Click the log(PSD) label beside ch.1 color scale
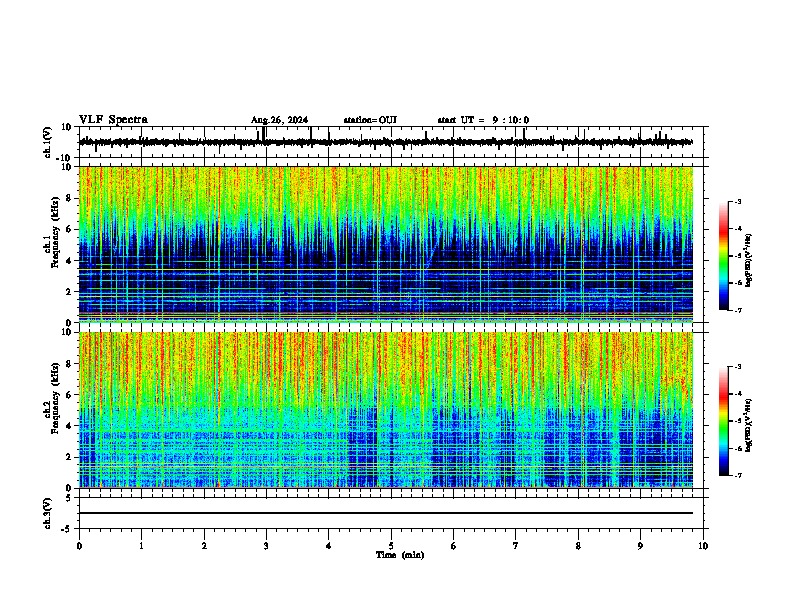 point(749,260)
